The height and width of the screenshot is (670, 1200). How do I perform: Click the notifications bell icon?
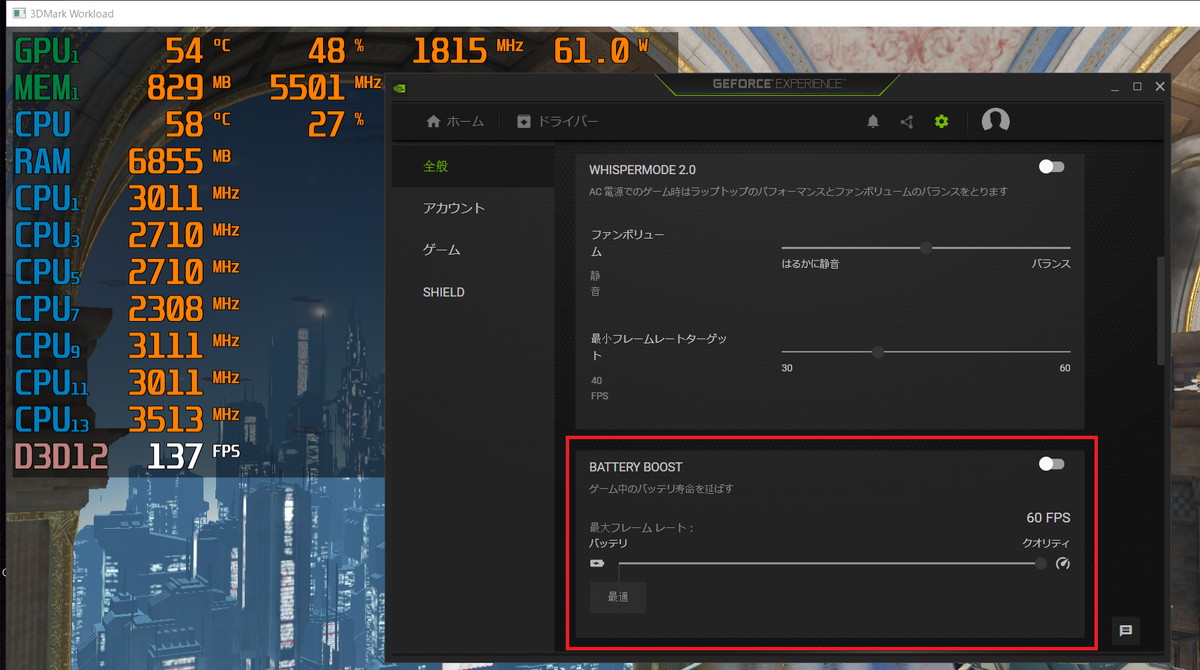tap(873, 122)
